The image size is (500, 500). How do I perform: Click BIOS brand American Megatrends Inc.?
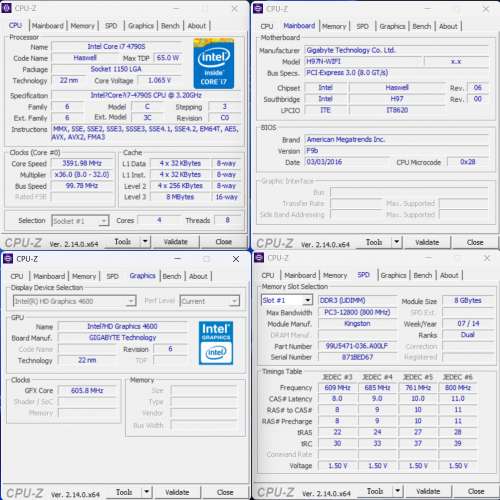point(397,139)
